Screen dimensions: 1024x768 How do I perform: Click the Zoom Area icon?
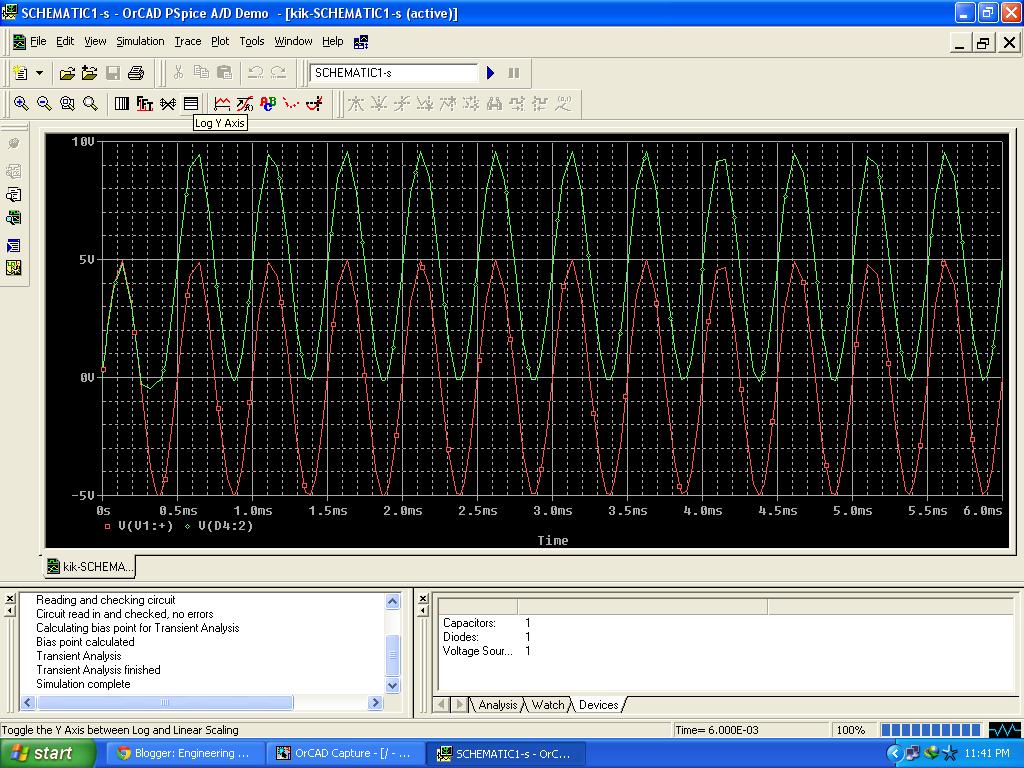pyautogui.click(x=67, y=102)
